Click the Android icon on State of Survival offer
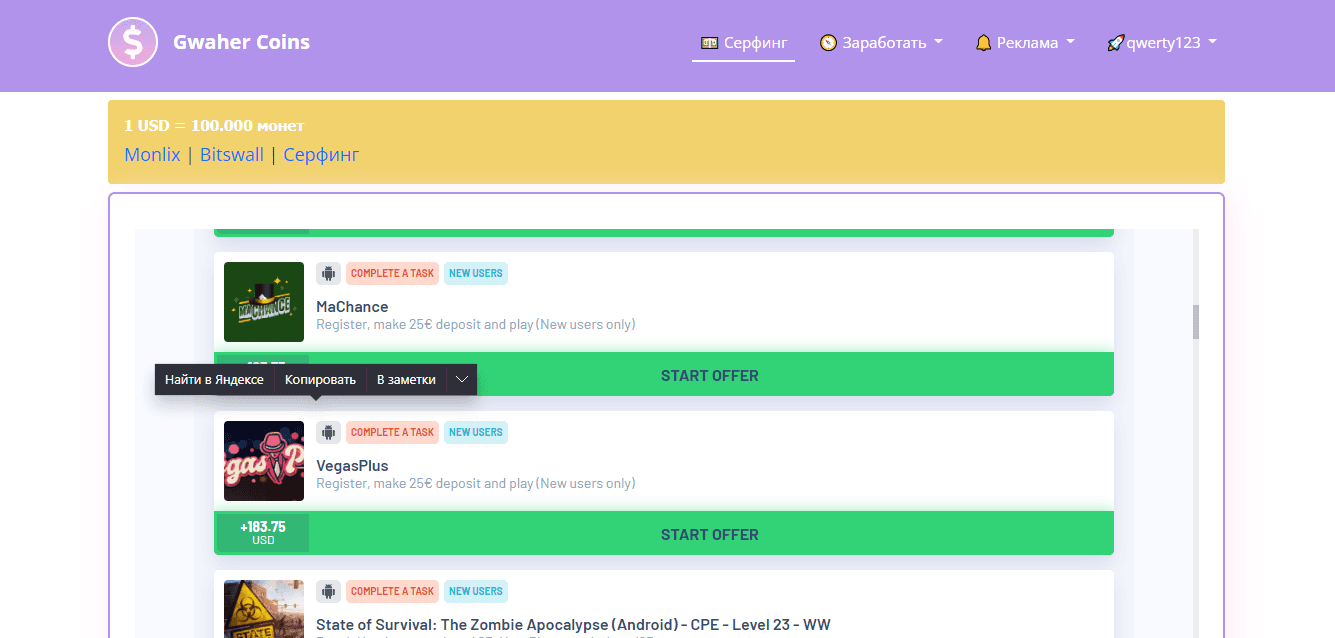This screenshot has height=638, width=1335. (x=328, y=591)
